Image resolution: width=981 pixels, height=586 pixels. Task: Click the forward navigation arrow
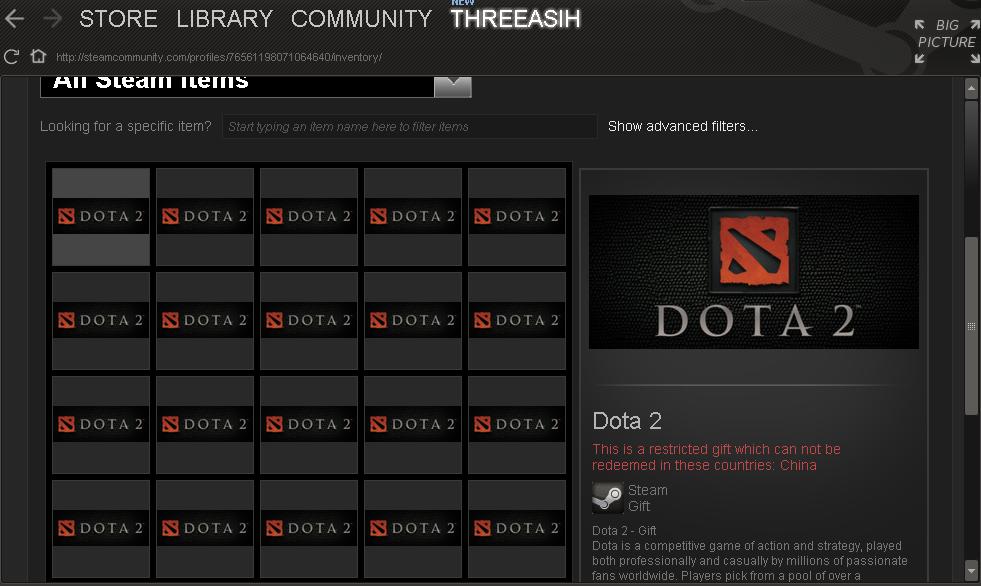pyautogui.click(x=53, y=19)
